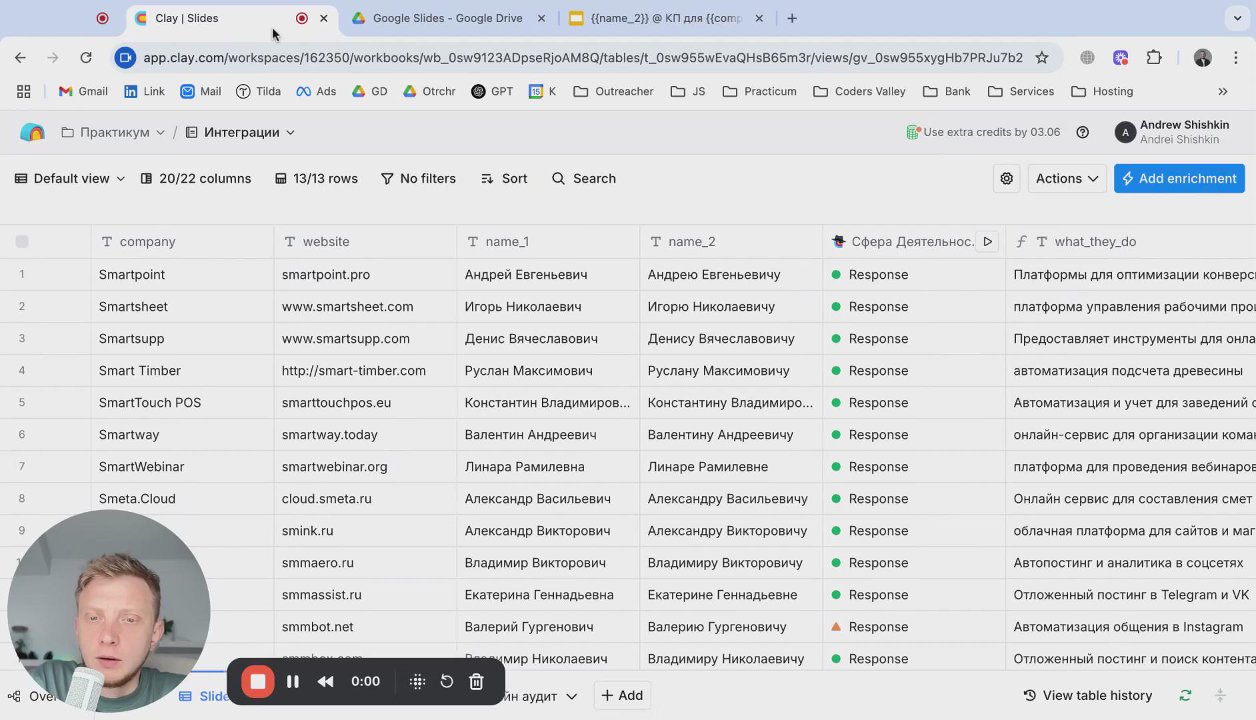Expand the bottom аудит tab dropdown
The image size is (1256, 720).
[572, 696]
